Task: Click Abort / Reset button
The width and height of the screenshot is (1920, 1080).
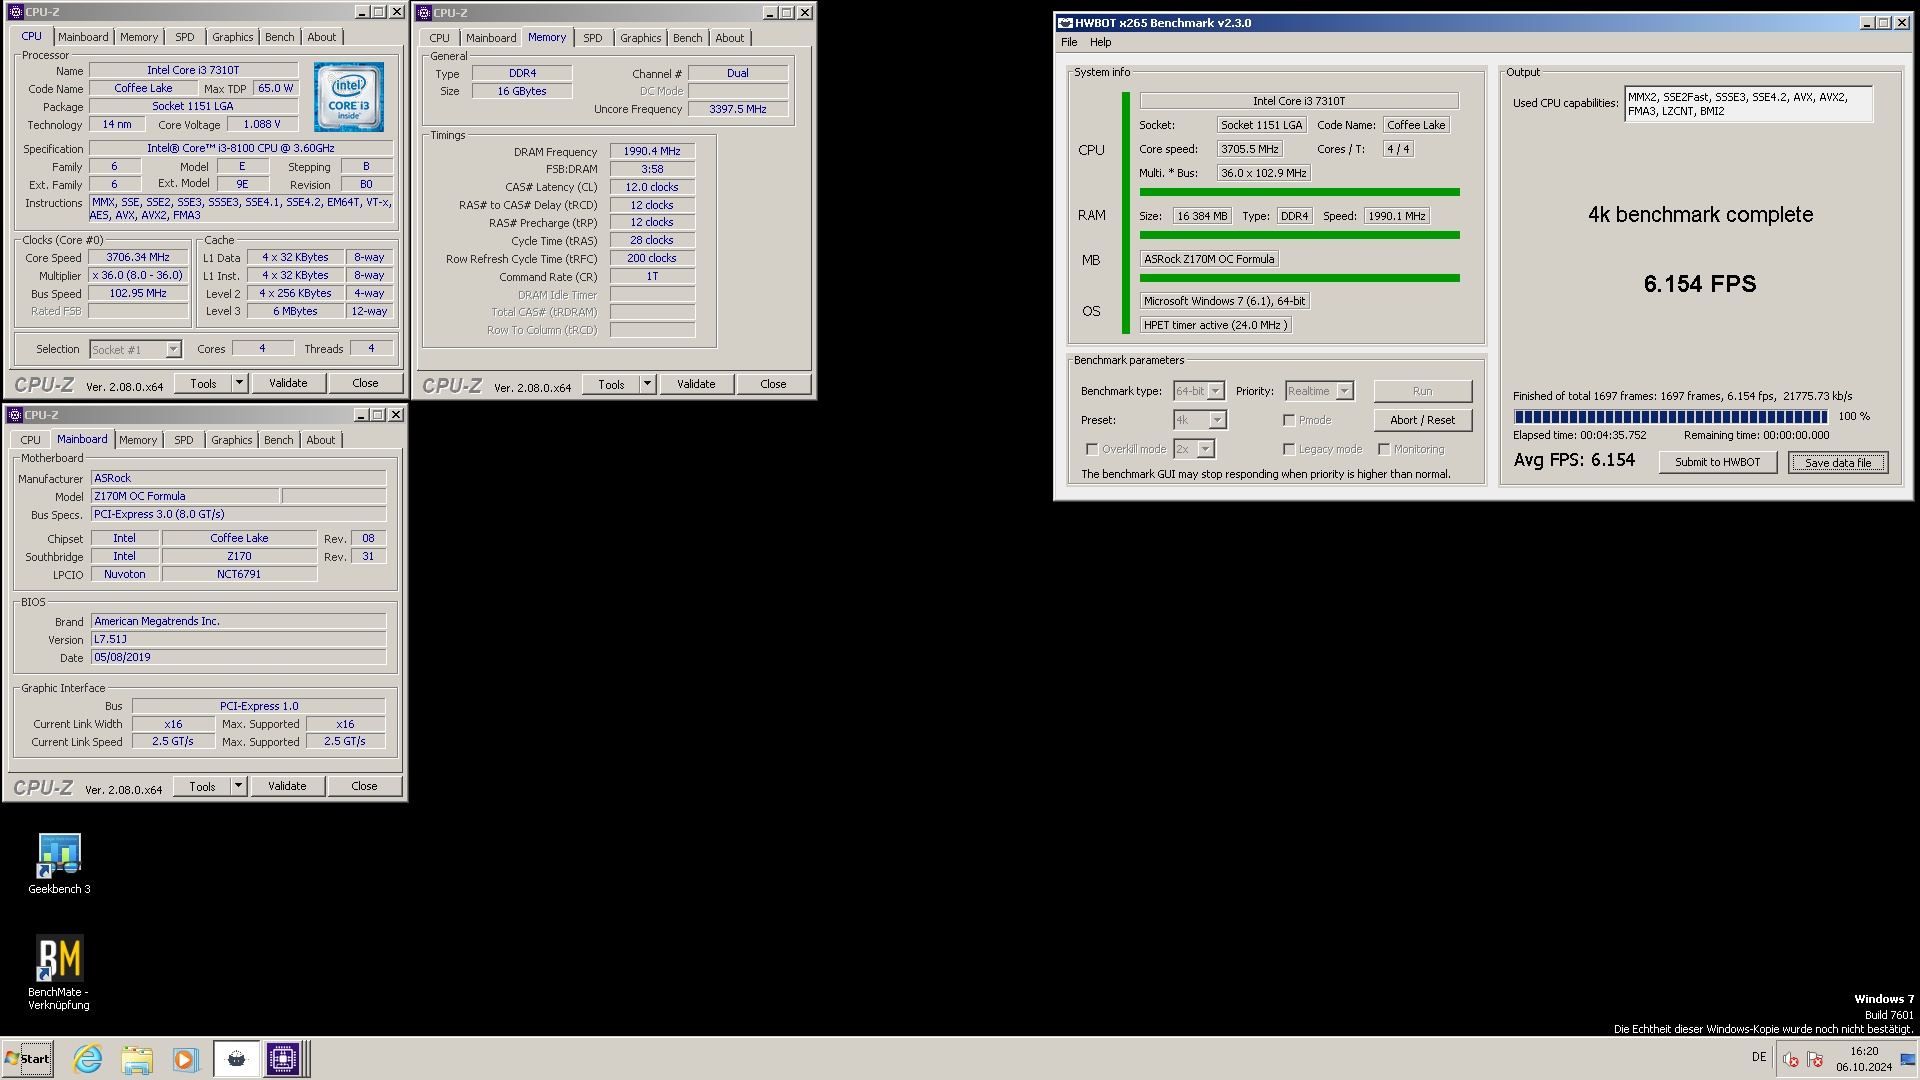Action: (1423, 420)
